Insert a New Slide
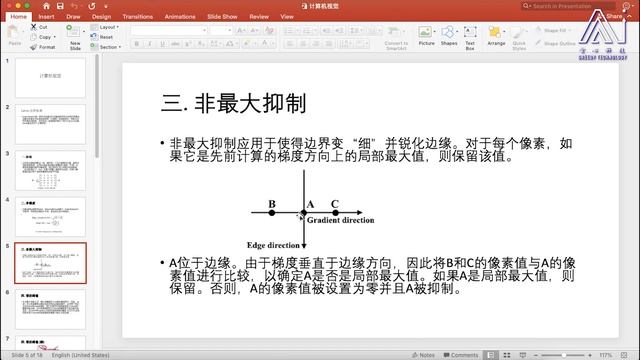Image resolution: width=640 pixels, height=360 pixels. coord(75,38)
